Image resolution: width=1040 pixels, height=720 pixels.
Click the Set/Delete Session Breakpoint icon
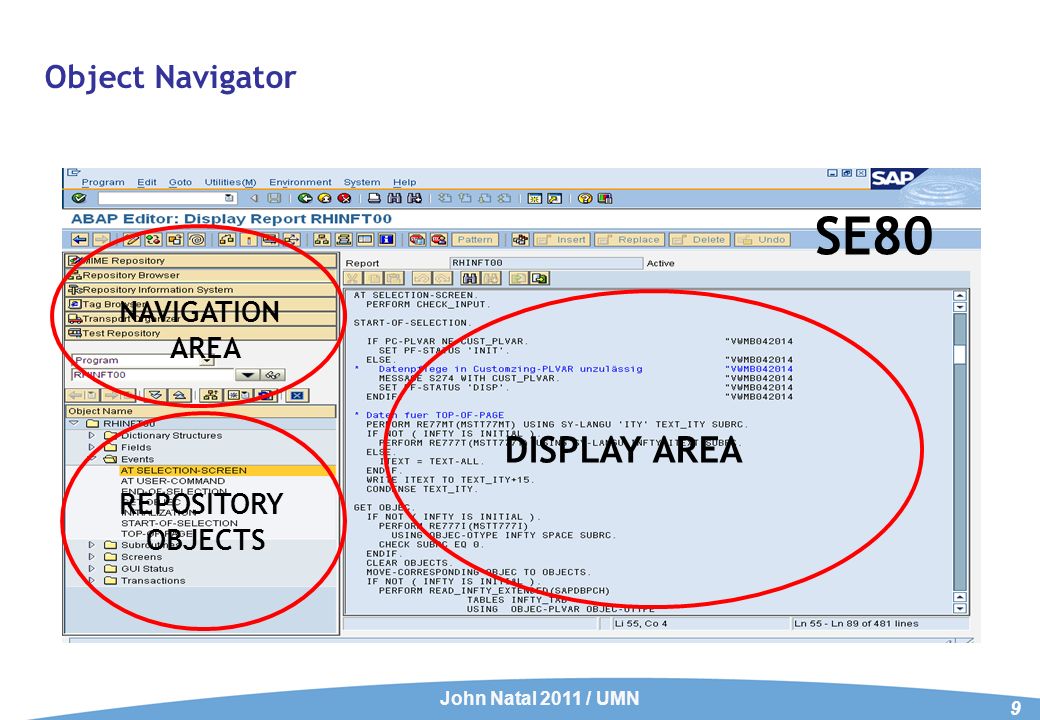coord(417,239)
